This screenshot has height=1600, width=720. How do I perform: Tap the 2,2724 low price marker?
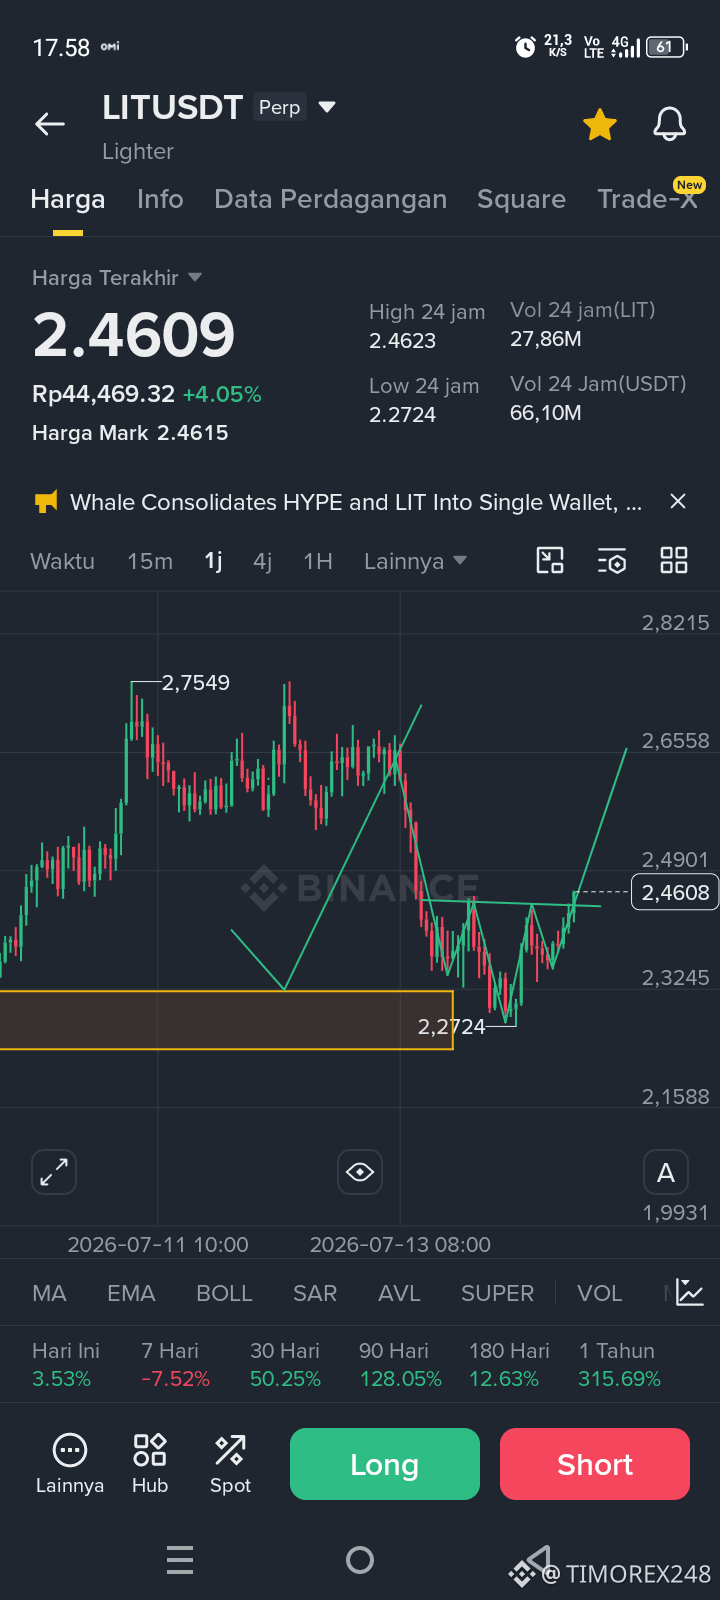point(452,1027)
